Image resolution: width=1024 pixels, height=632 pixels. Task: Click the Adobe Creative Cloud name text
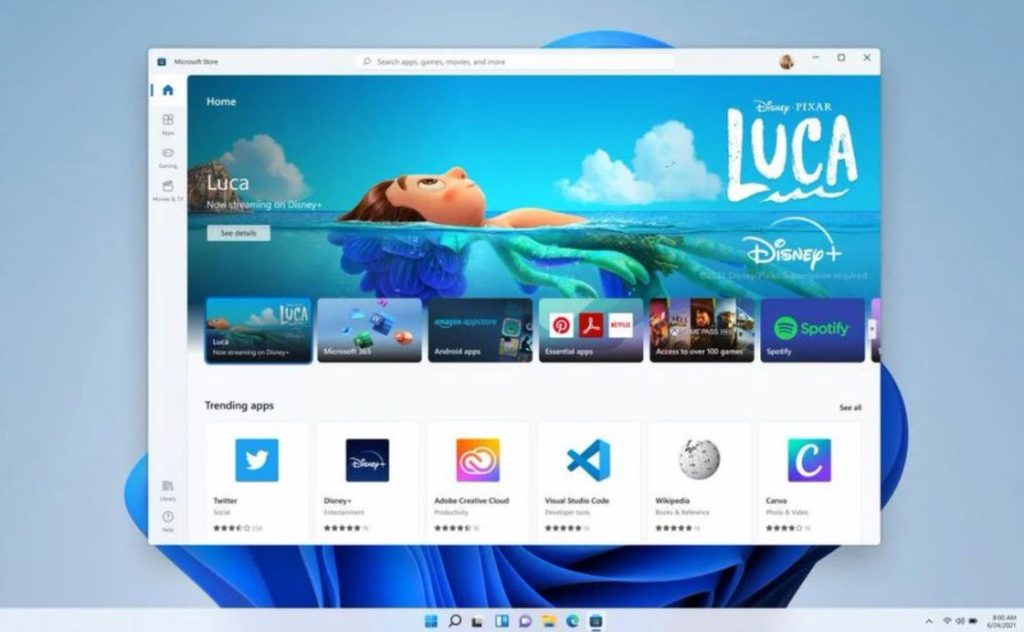click(472, 501)
